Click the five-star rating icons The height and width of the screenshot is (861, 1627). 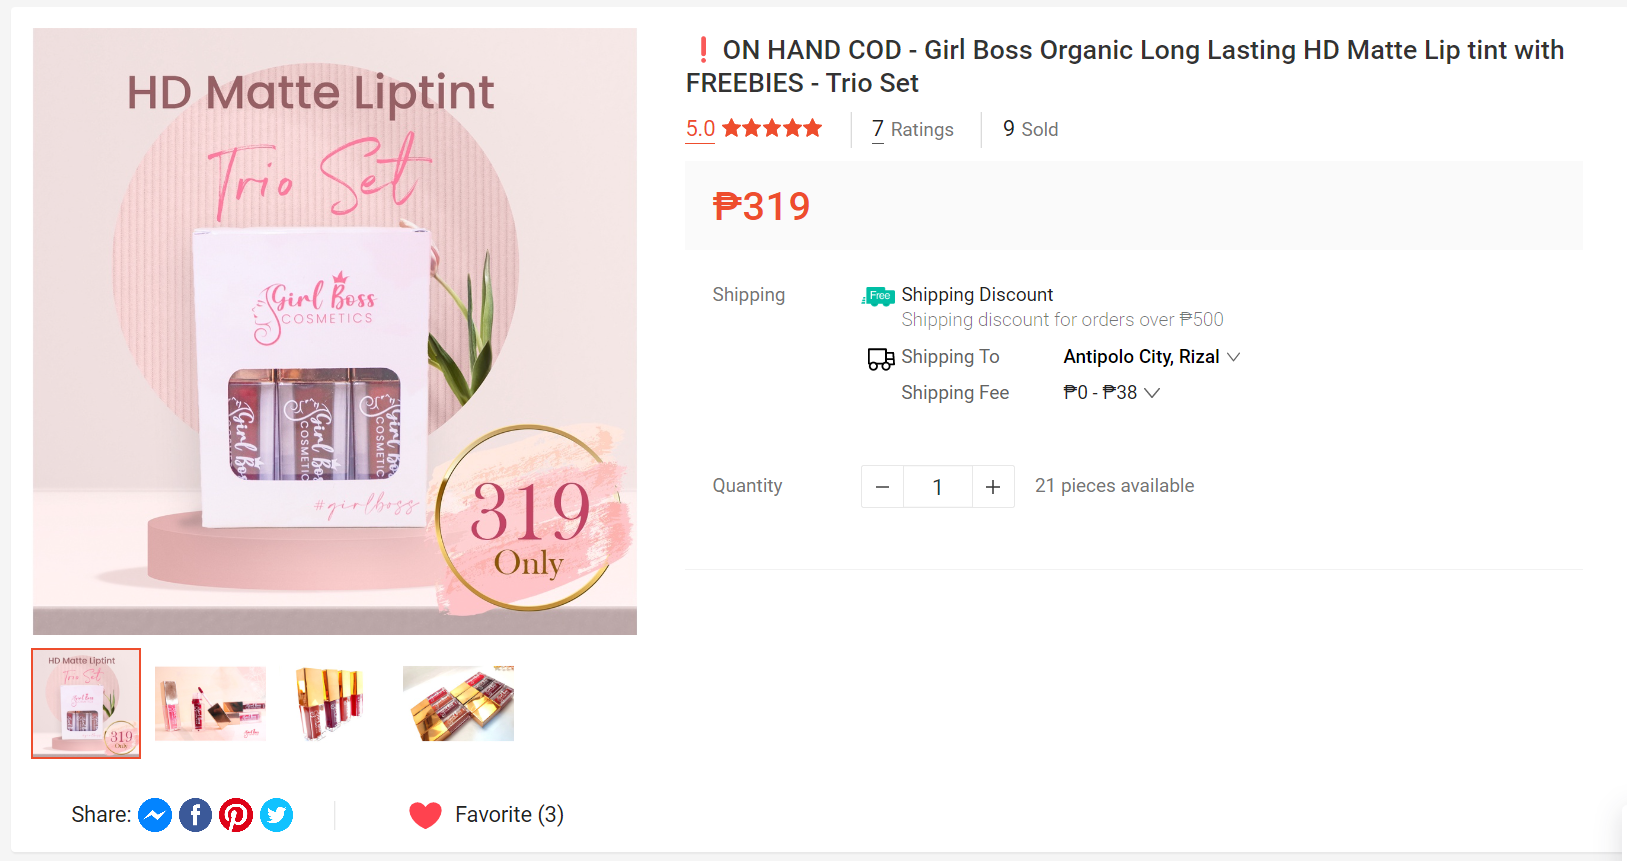point(772,128)
